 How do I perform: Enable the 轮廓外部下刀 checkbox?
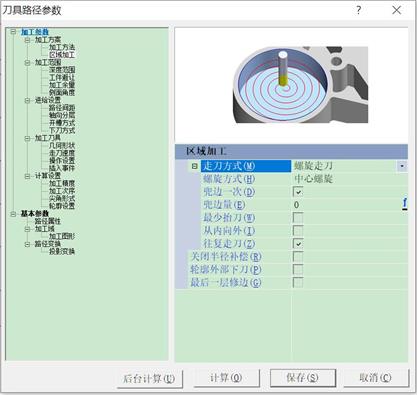pyautogui.click(x=298, y=270)
